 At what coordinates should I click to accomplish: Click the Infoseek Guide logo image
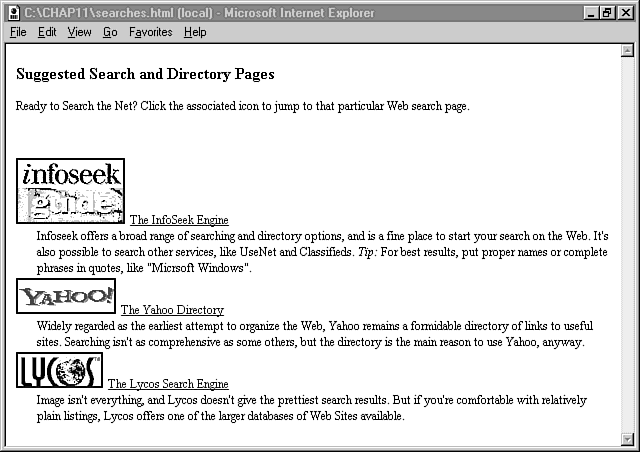coord(71,190)
